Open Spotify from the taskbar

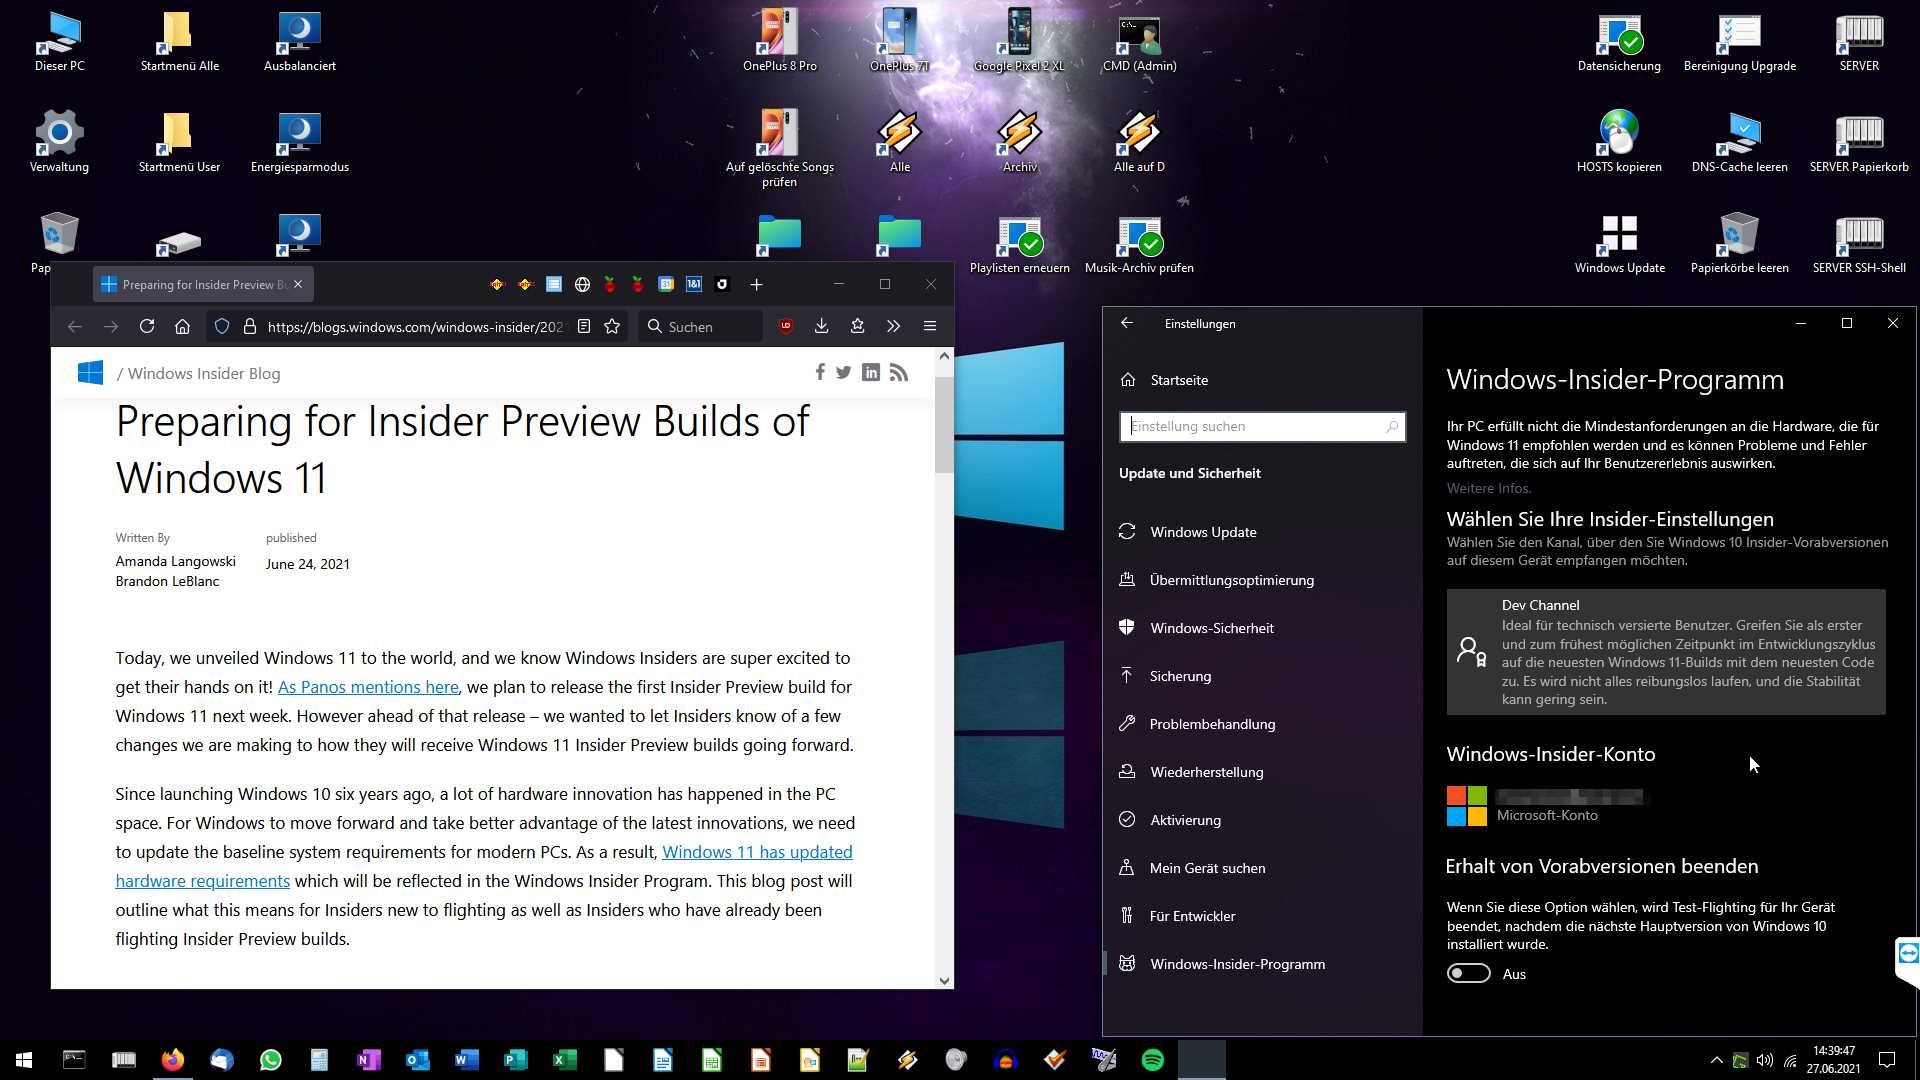(1152, 1060)
